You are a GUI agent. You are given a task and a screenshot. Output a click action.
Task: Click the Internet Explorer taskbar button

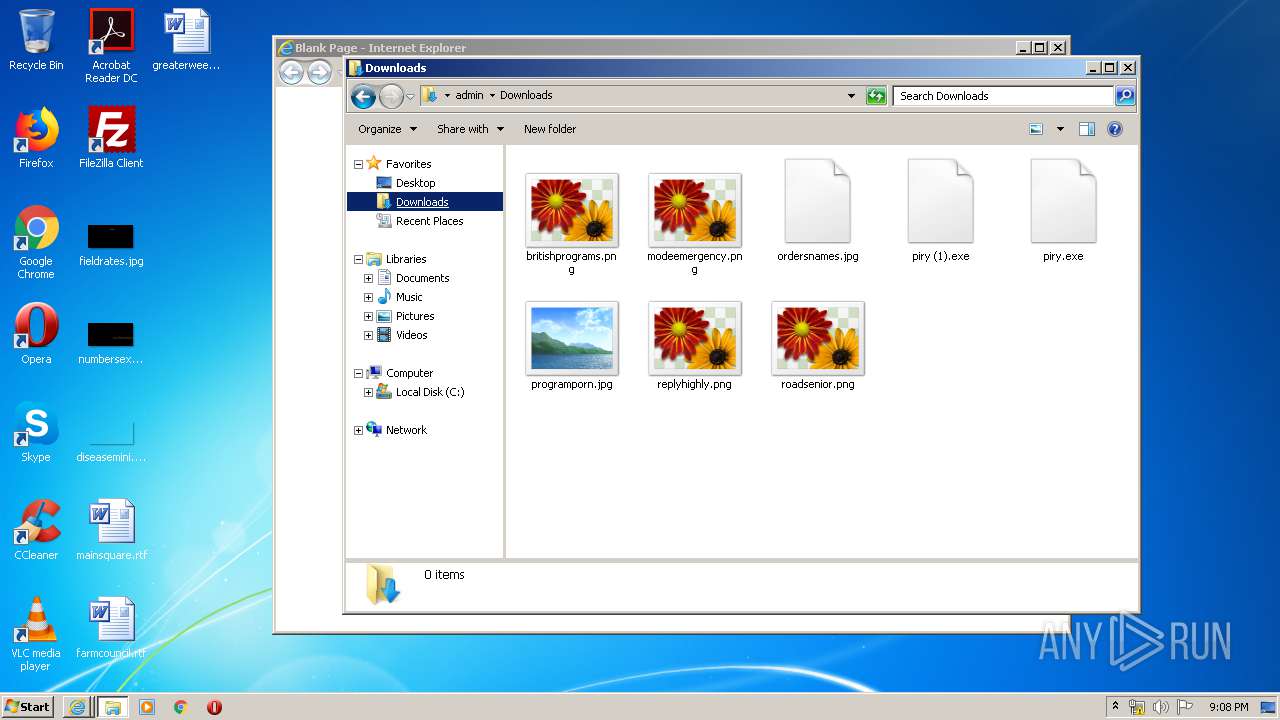click(77, 707)
